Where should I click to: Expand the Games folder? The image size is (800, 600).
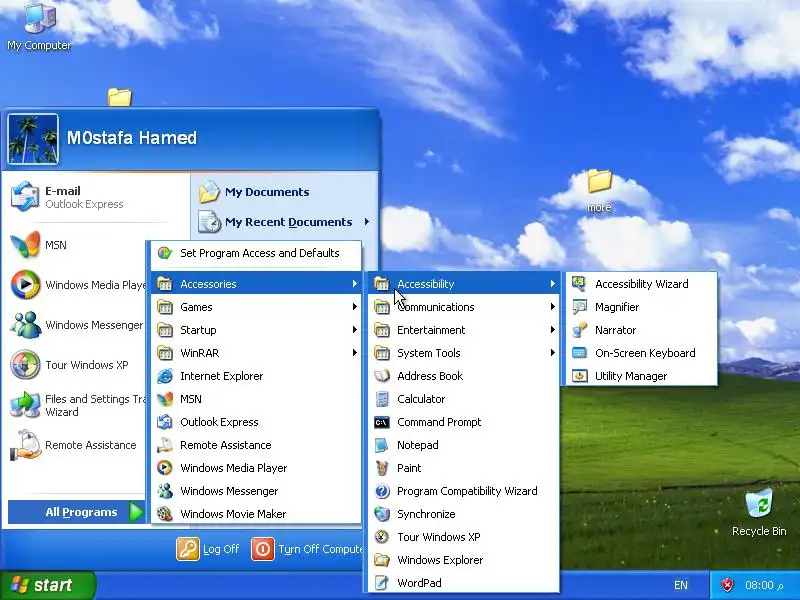pos(256,307)
